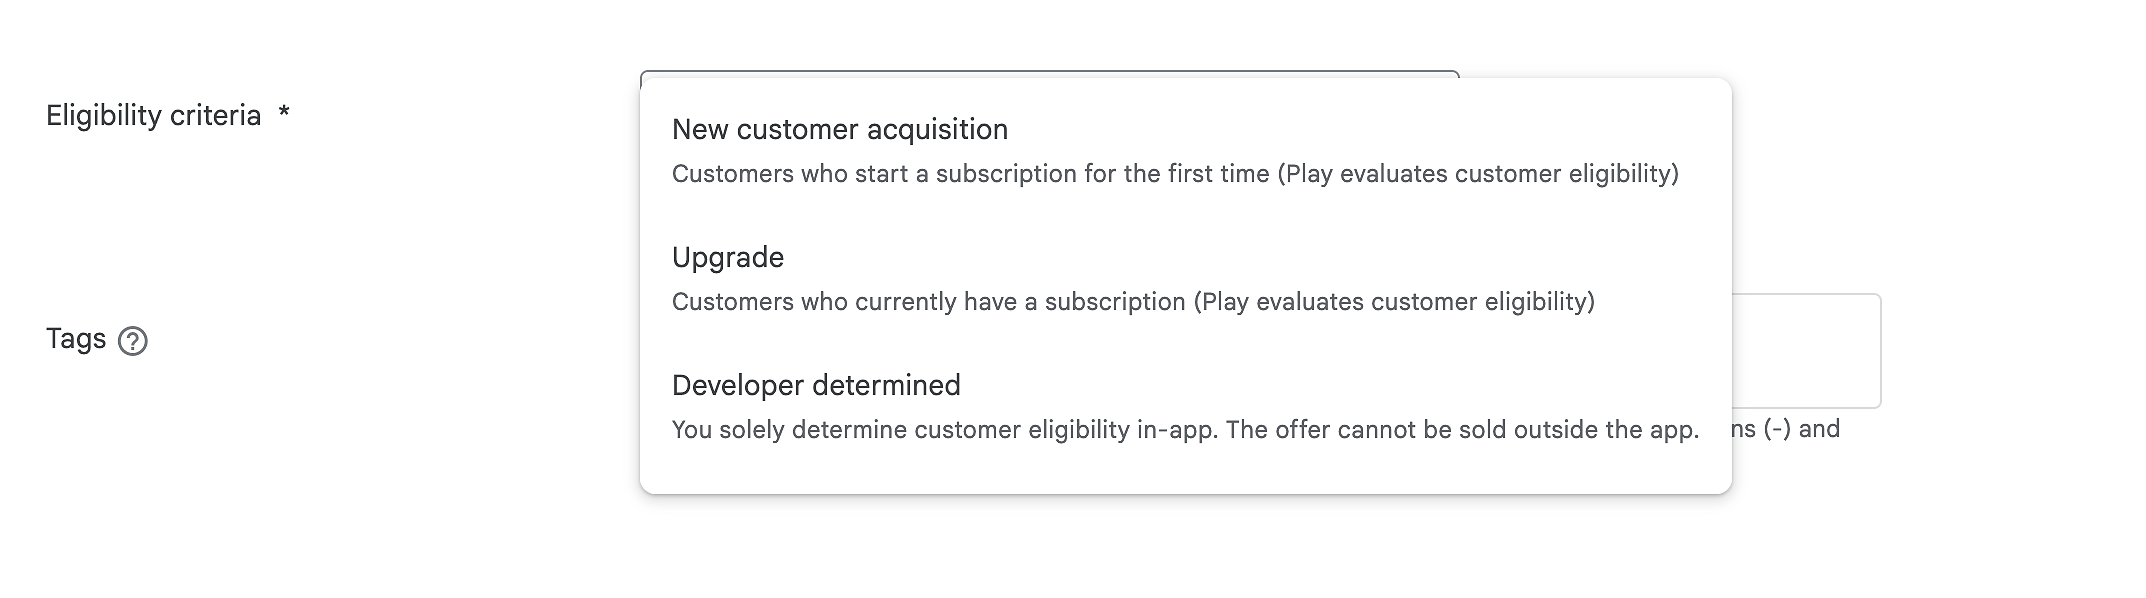
Task: Open the help icon beside Tags
Action: [x=133, y=341]
